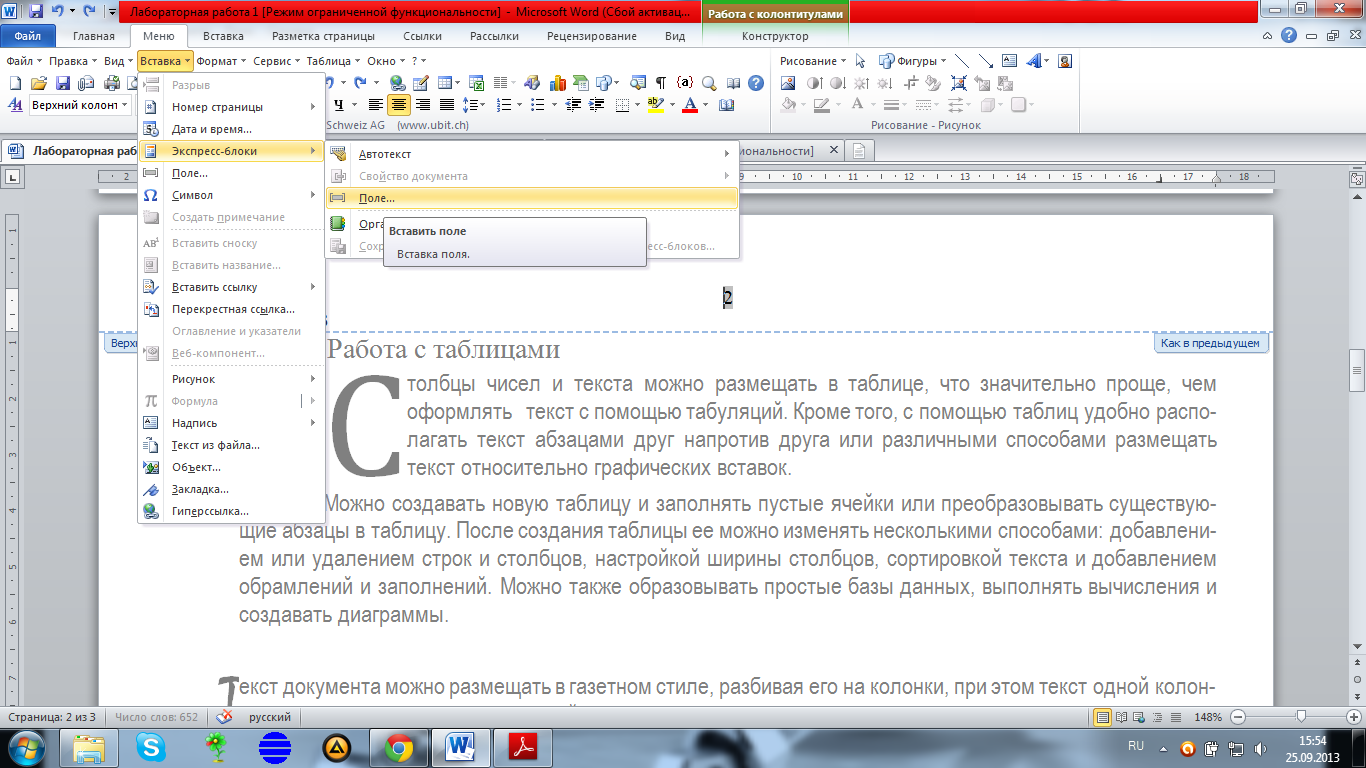Open the style box showing Верхний колон
The image size is (1366, 768).
80,104
